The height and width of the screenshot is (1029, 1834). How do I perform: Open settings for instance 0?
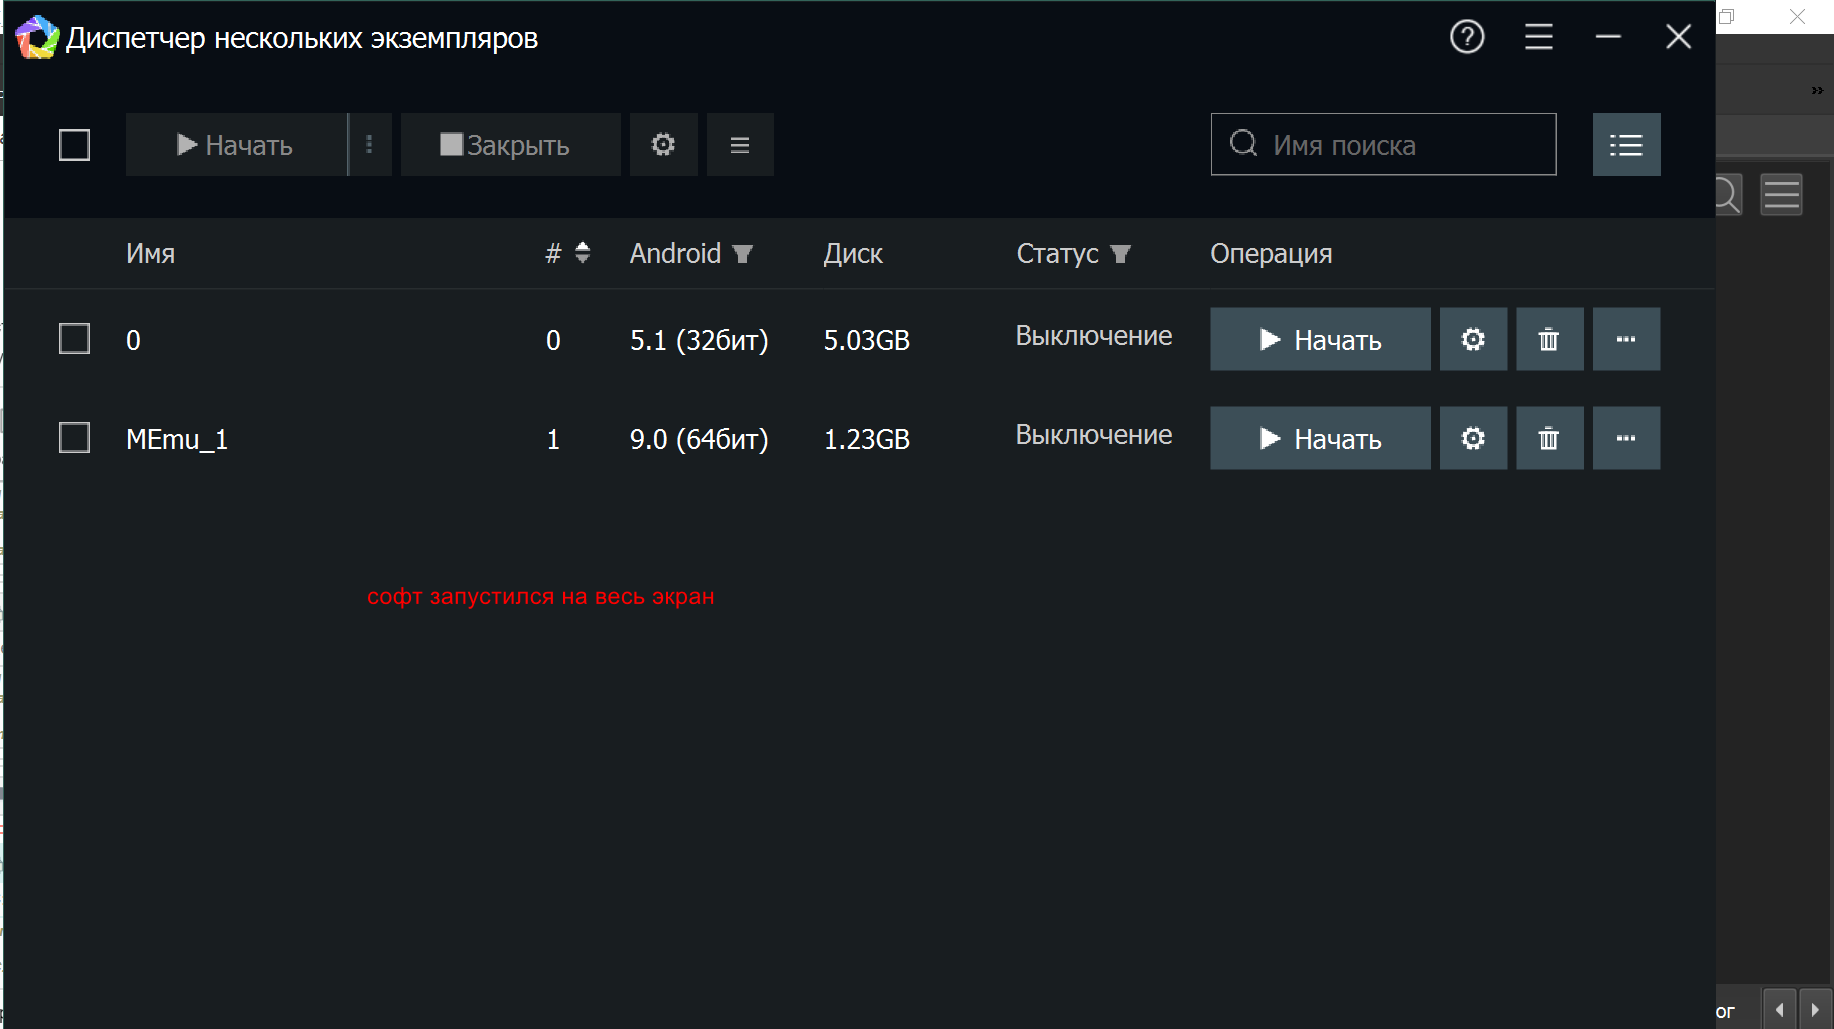tap(1473, 339)
